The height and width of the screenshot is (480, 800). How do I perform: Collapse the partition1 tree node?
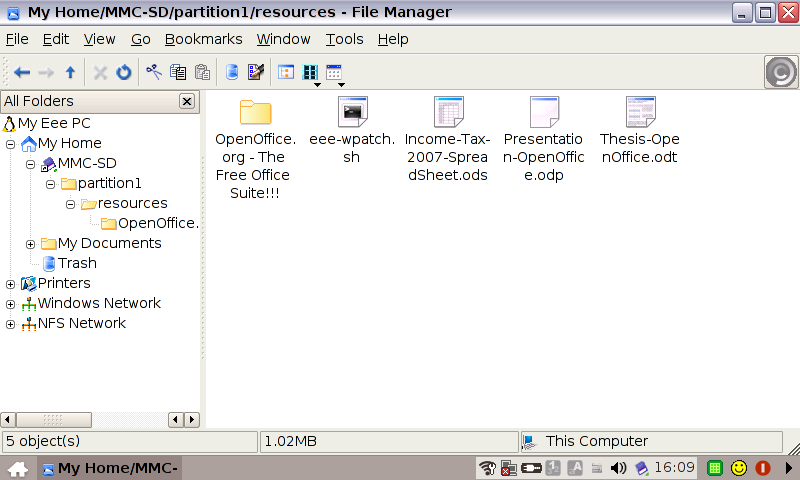pos(50,184)
